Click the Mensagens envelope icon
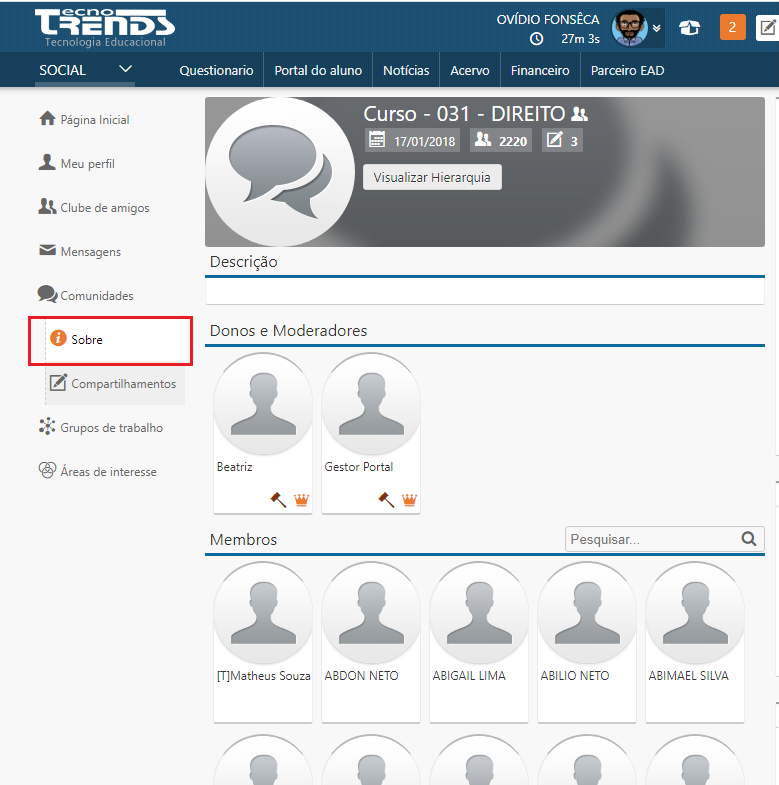The height and width of the screenshot is (785, 779). 47,251
